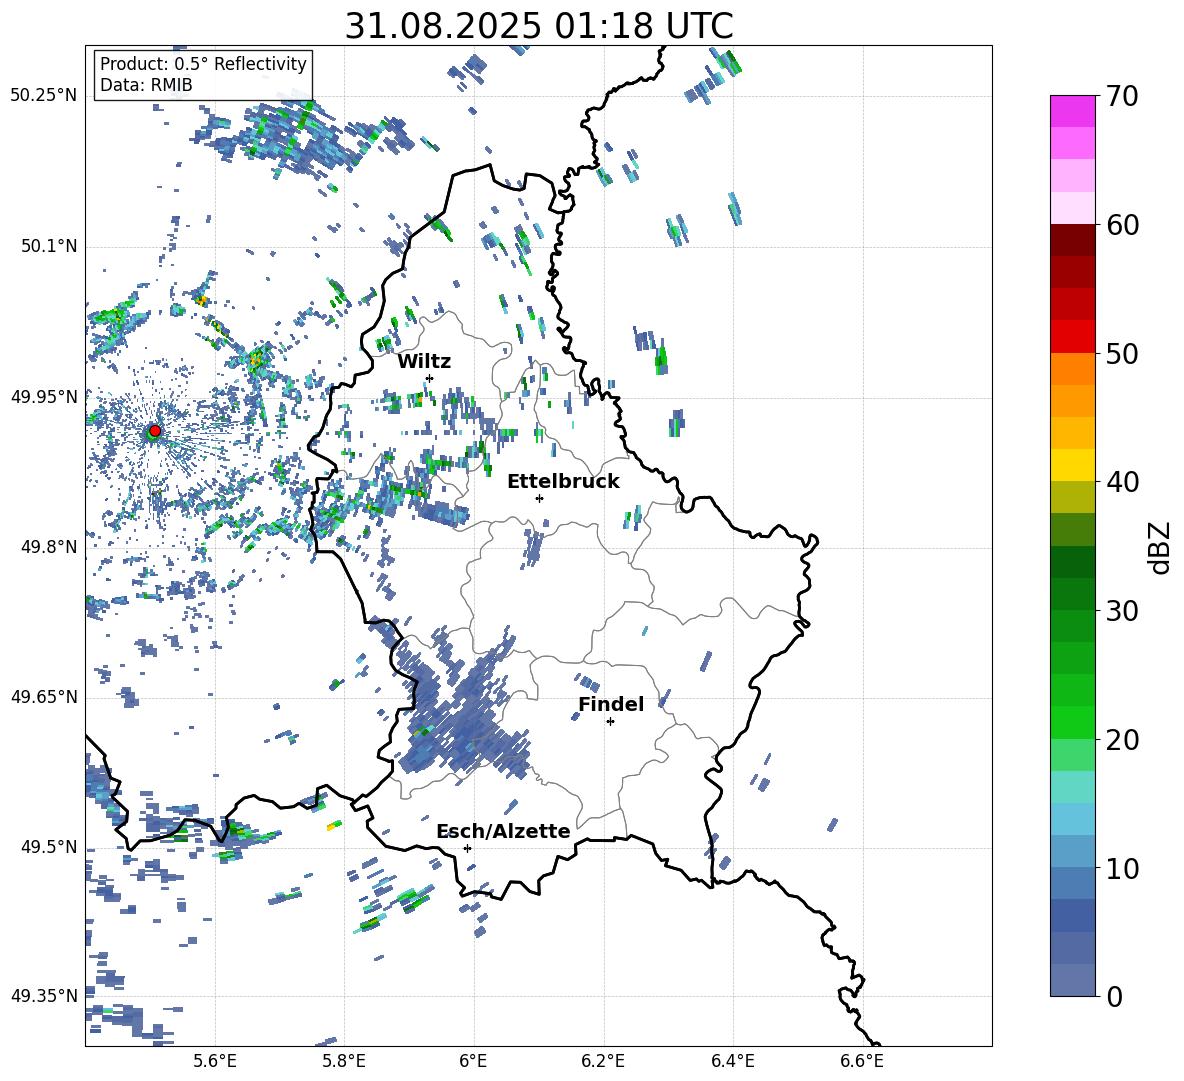Click the Data: RMIB text
This screenshot has width=1184, height=1081.
click(x=146, y=85)
